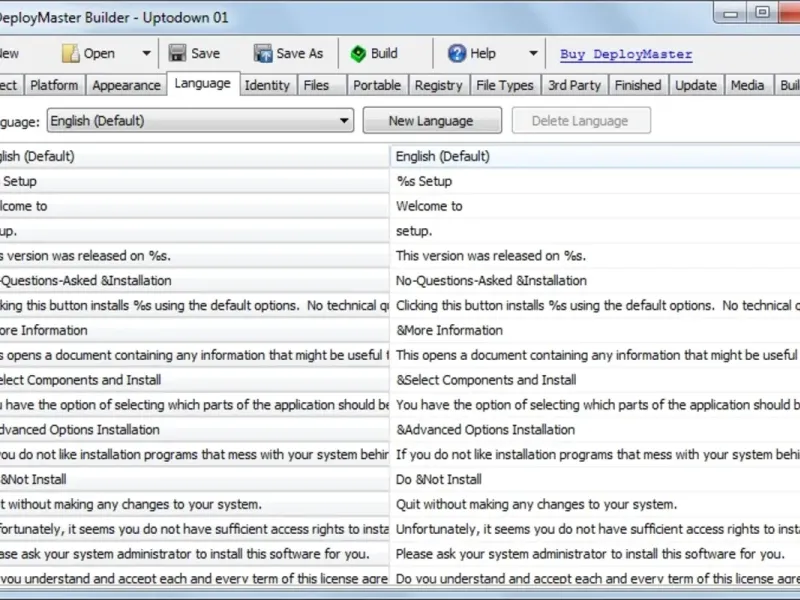Click the blue Help question mark icon

click(x=457, y=53)
